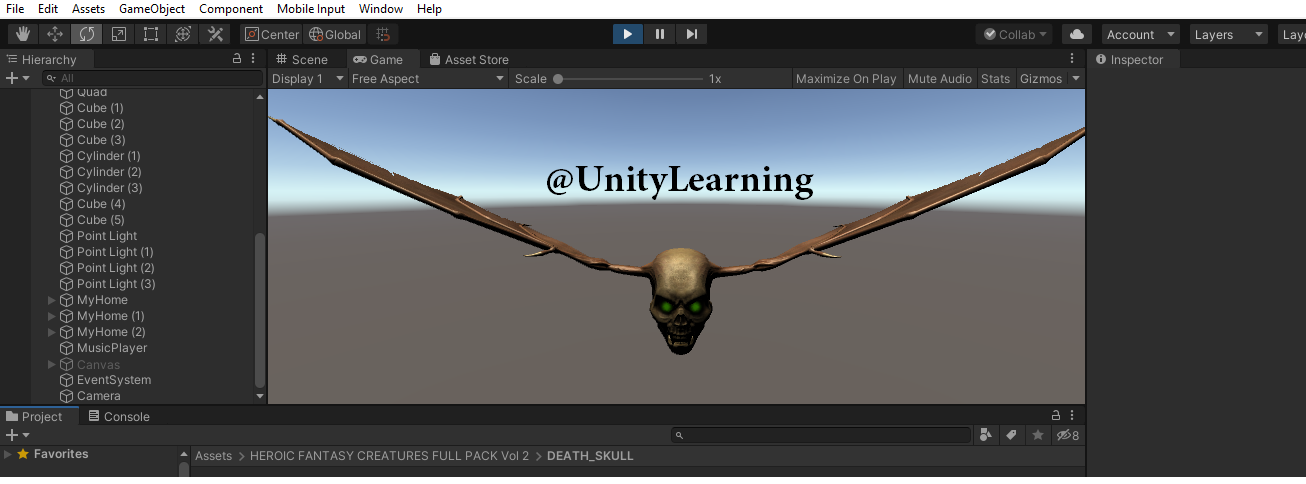1306x484 pixels.
Task: Start Play mode
Action: [x=627, y=34]
